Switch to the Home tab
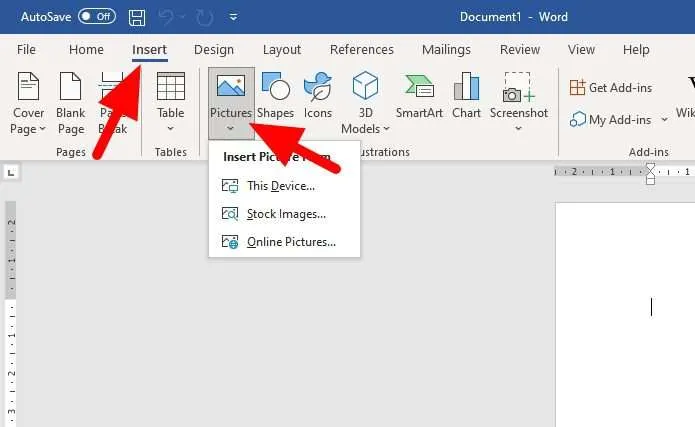 (x=86, y=50)
